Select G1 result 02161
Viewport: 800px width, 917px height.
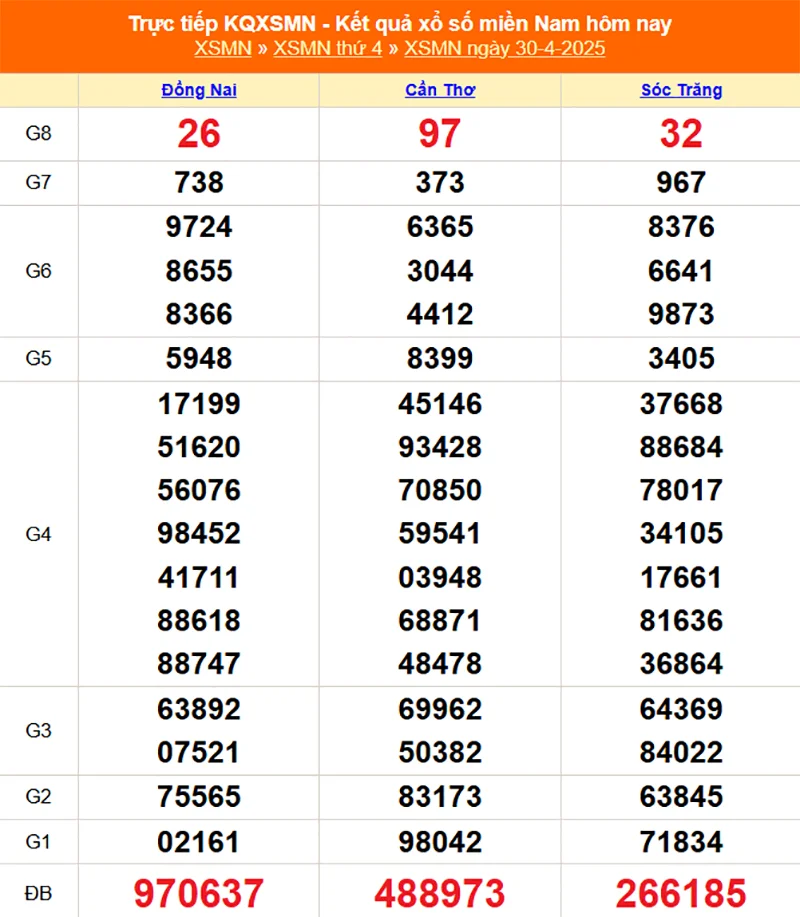tap(199, 841)
